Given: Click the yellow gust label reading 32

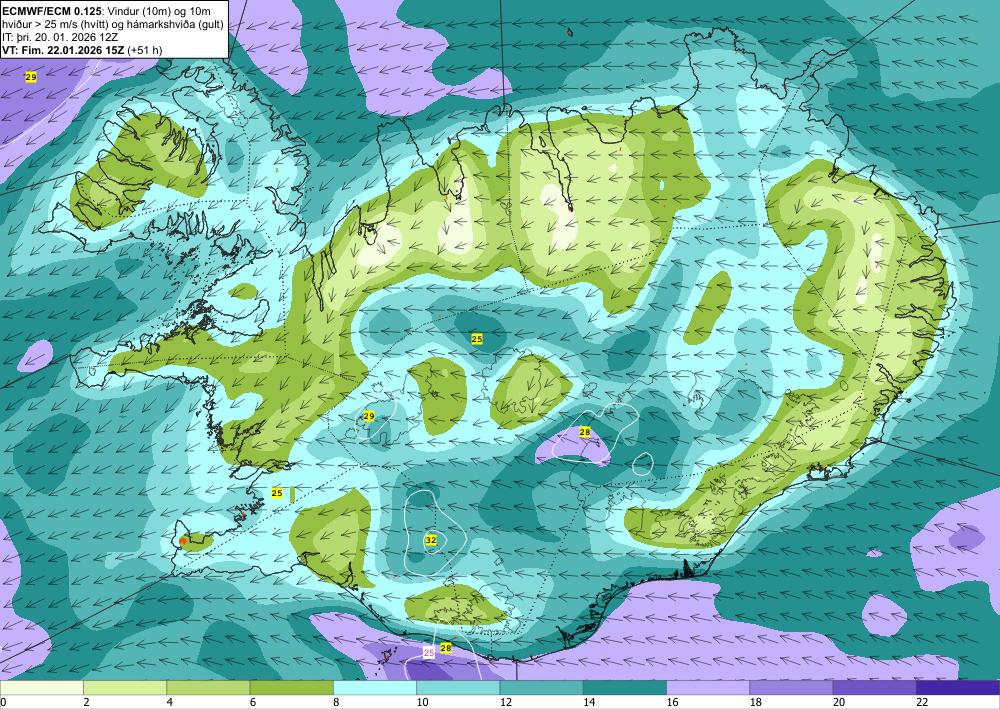Looking at the screenshot, I should tap(430, 540).
